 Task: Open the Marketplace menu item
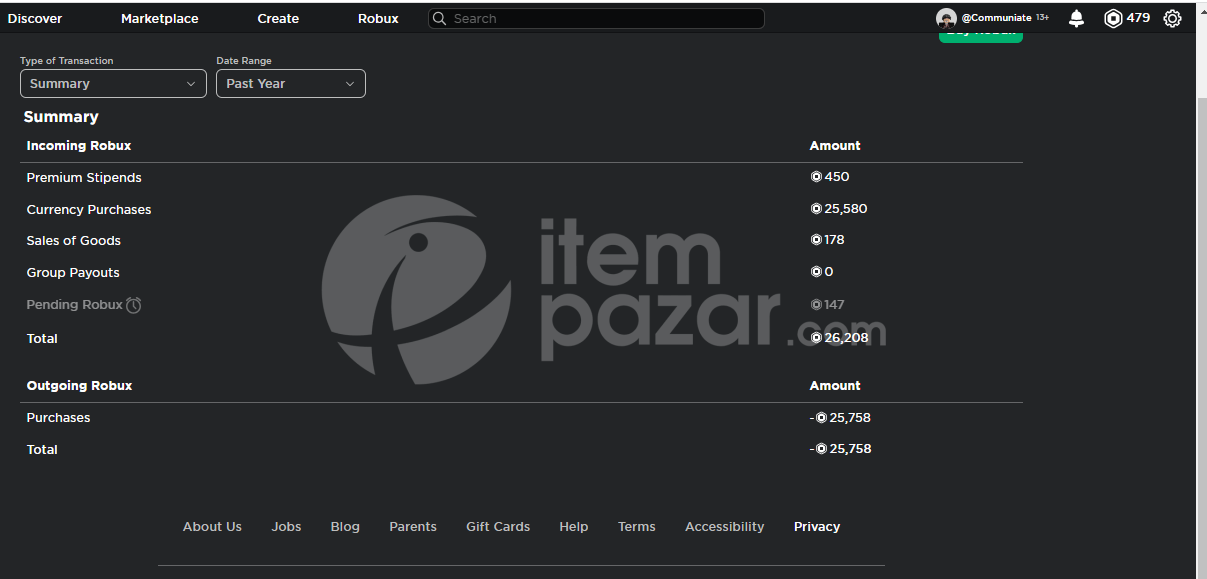coord(160,19)
